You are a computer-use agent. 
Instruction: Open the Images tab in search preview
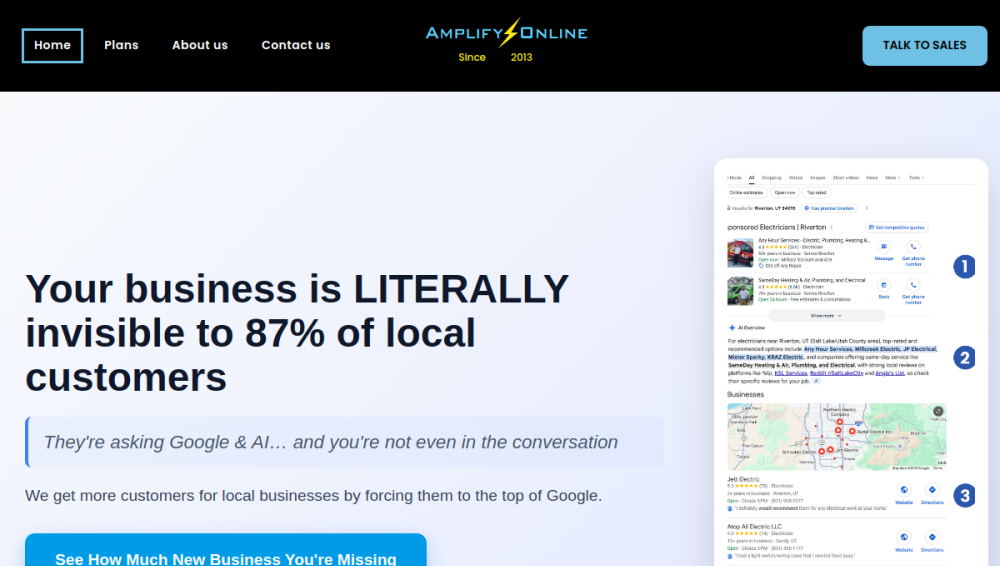[818, 178]
